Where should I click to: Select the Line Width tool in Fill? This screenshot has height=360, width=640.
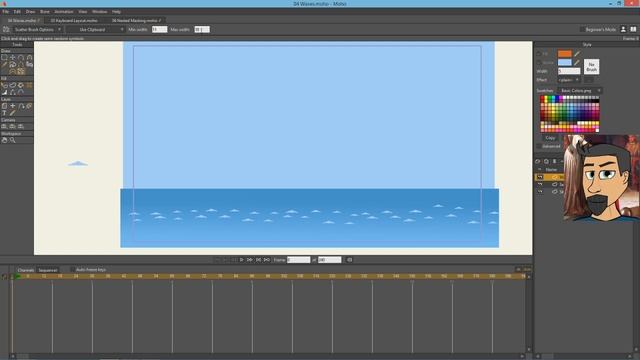click(4, 92)
